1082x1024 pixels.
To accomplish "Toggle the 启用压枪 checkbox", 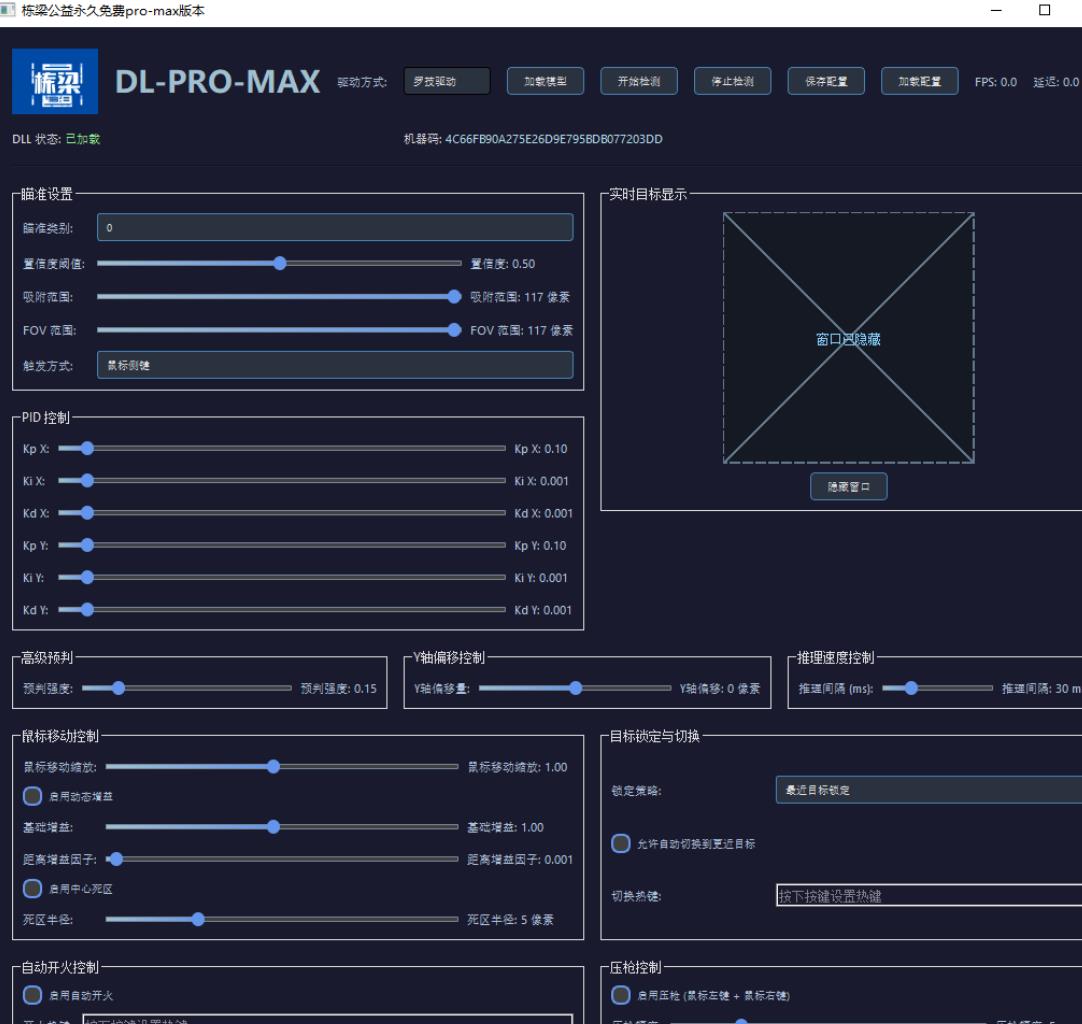I will [621, 994].
